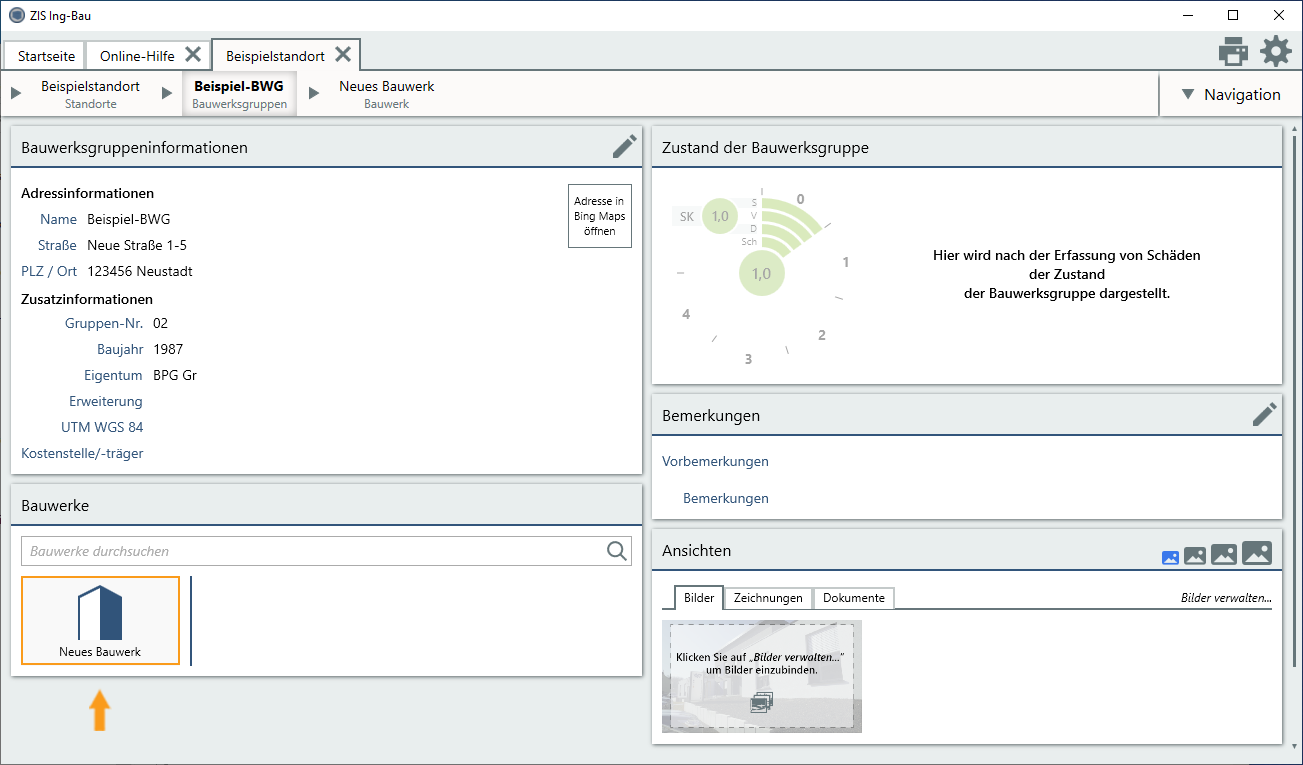Viewport: 1303px width, 765px height.
Task: Close the Beispielstandort tab
Action: (x=343, y=54)
